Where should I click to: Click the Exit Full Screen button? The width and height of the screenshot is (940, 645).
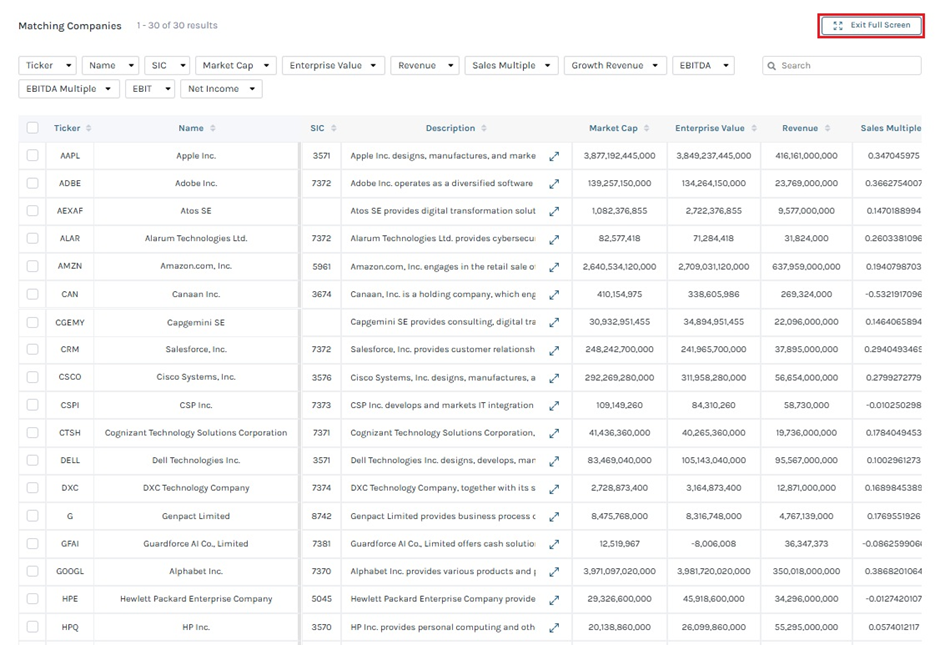click(871, 26)
